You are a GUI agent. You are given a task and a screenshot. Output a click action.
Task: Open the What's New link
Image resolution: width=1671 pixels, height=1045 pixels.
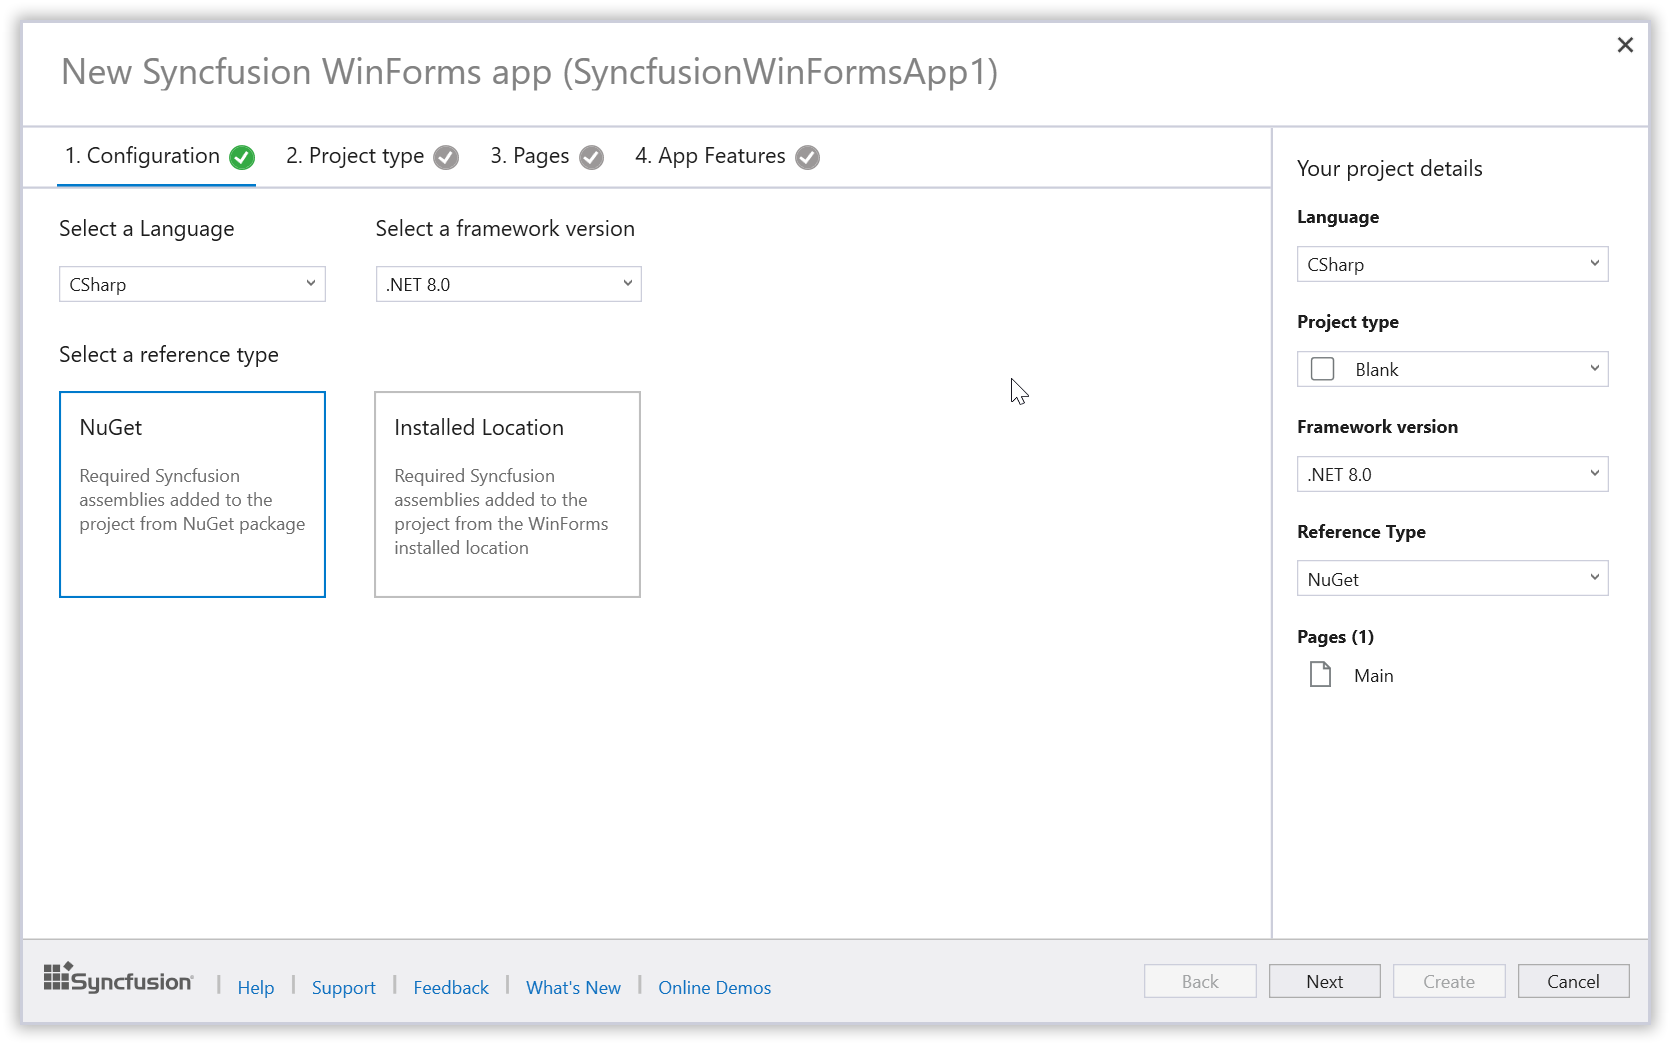pos(573,987)
